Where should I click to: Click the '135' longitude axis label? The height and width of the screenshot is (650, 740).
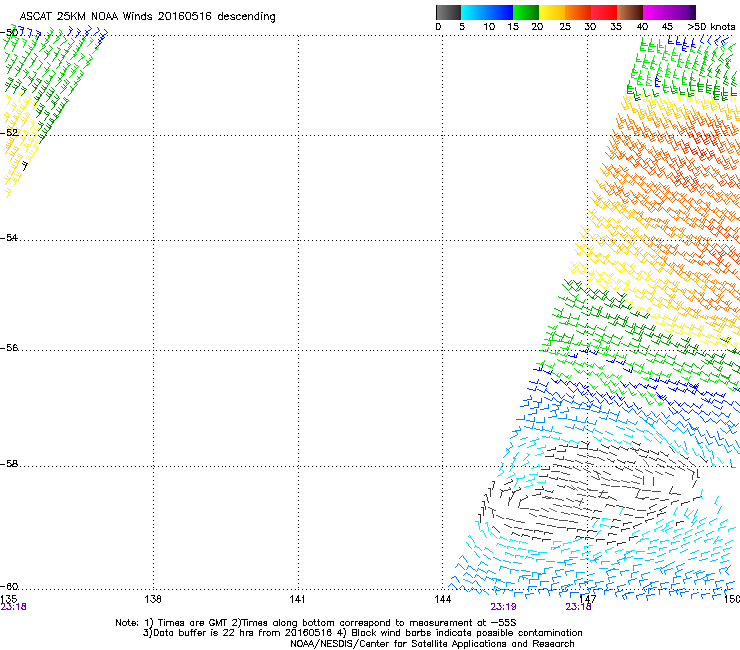[x=8, y=599]
